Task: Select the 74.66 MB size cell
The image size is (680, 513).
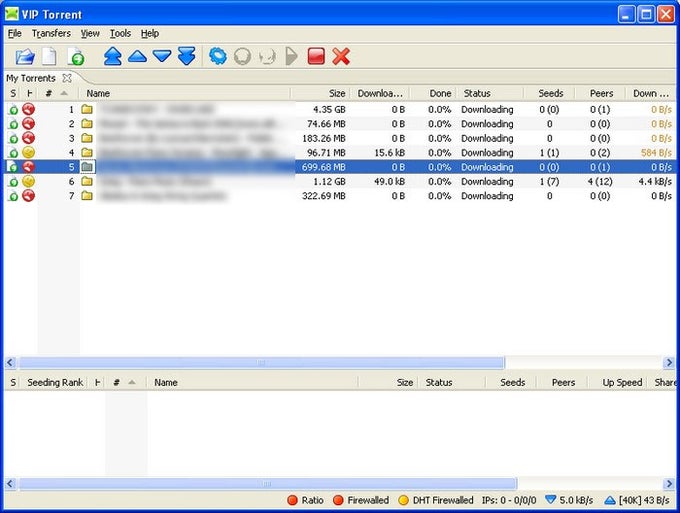Action: tap(326, 124)
